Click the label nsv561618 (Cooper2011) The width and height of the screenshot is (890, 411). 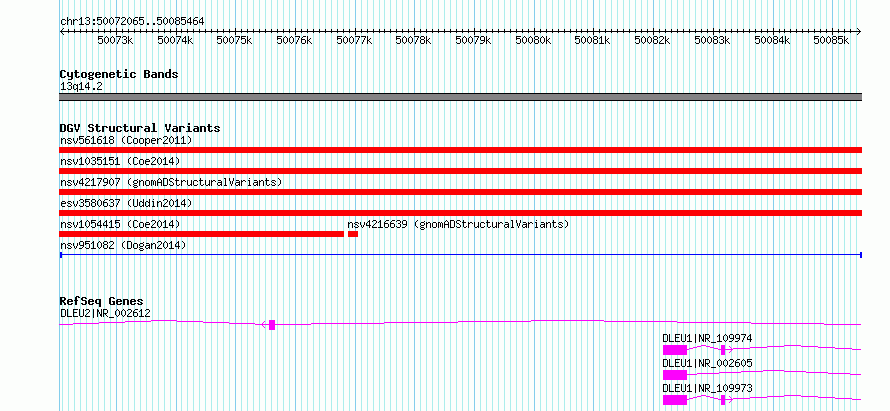[x=126, y=140]
